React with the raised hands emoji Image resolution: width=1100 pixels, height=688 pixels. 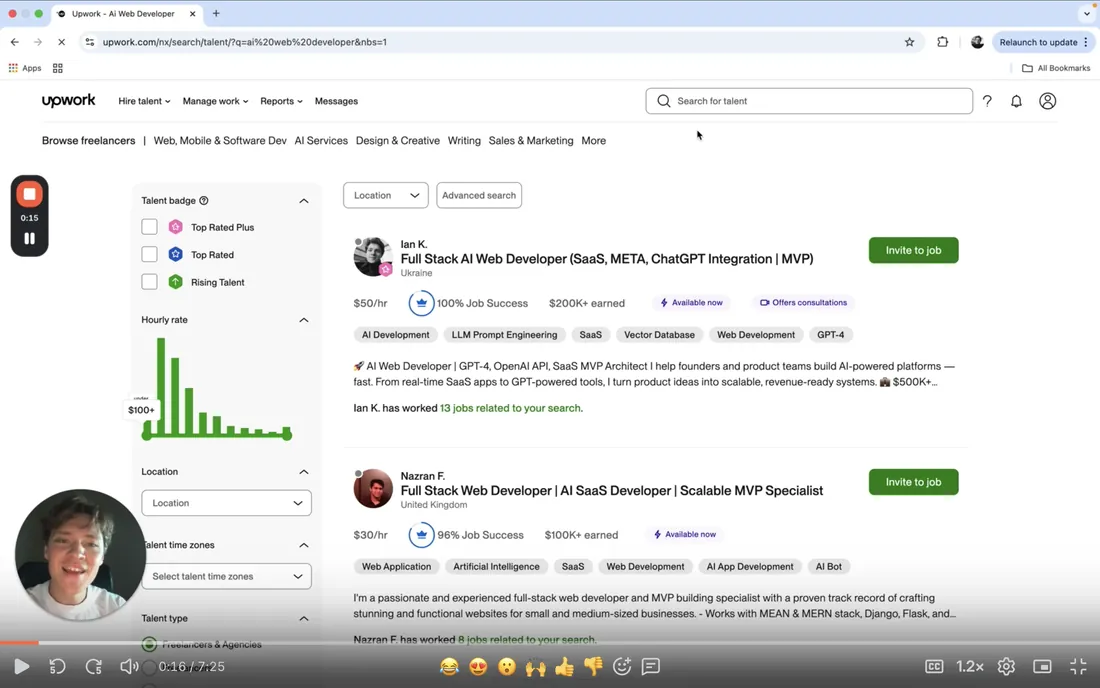point(535,666)
